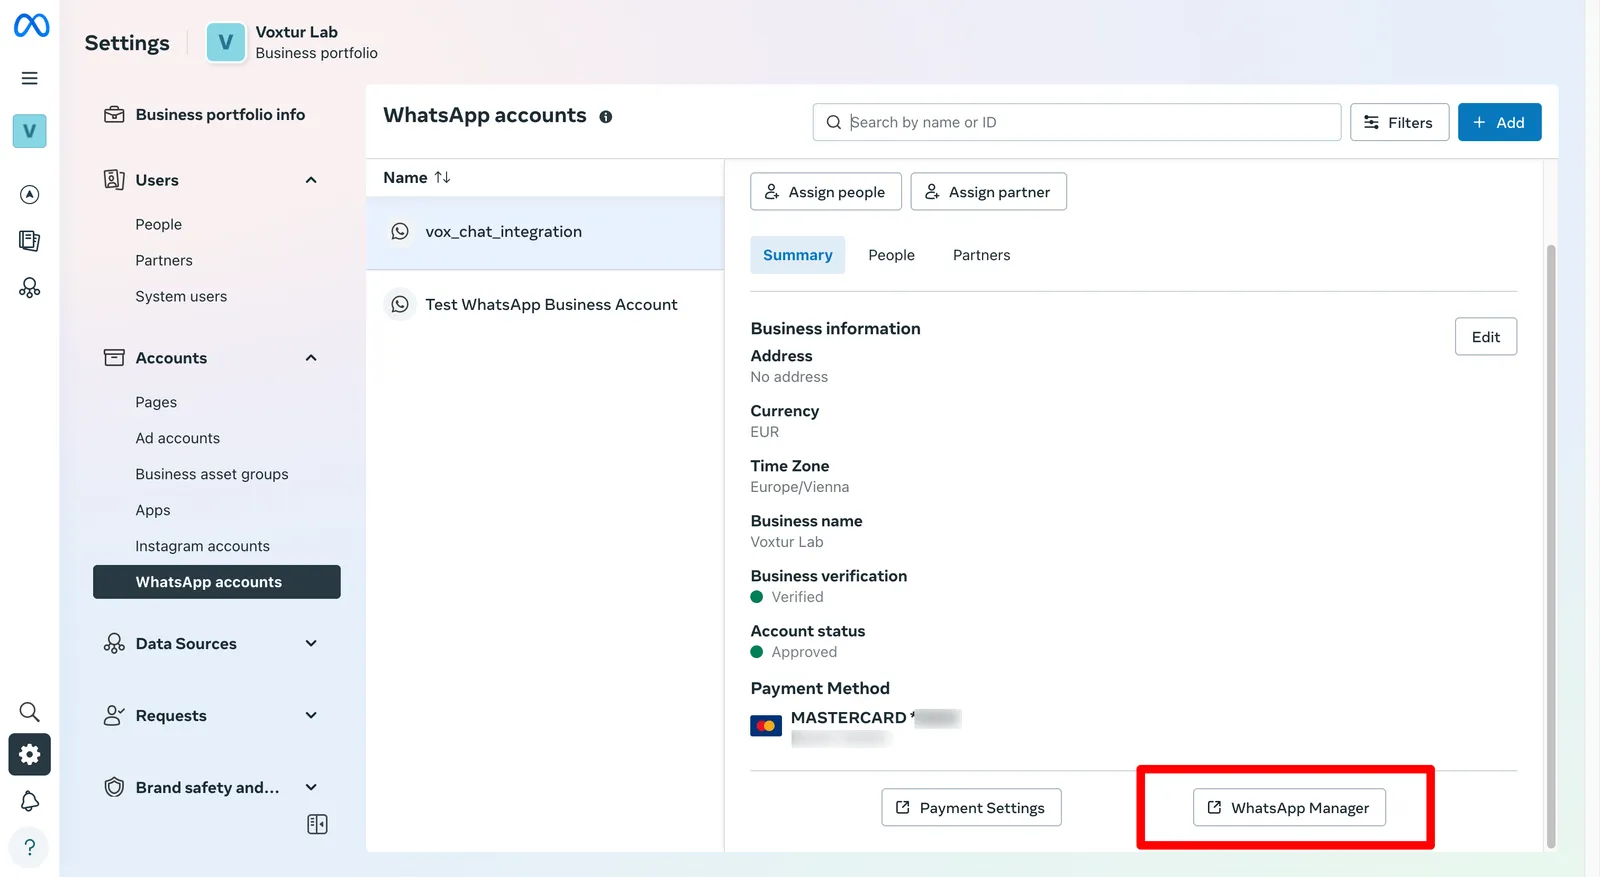Open the compass navigation icon in left rail
This screenshot has height=877, width=1600.
pos(30,195)
